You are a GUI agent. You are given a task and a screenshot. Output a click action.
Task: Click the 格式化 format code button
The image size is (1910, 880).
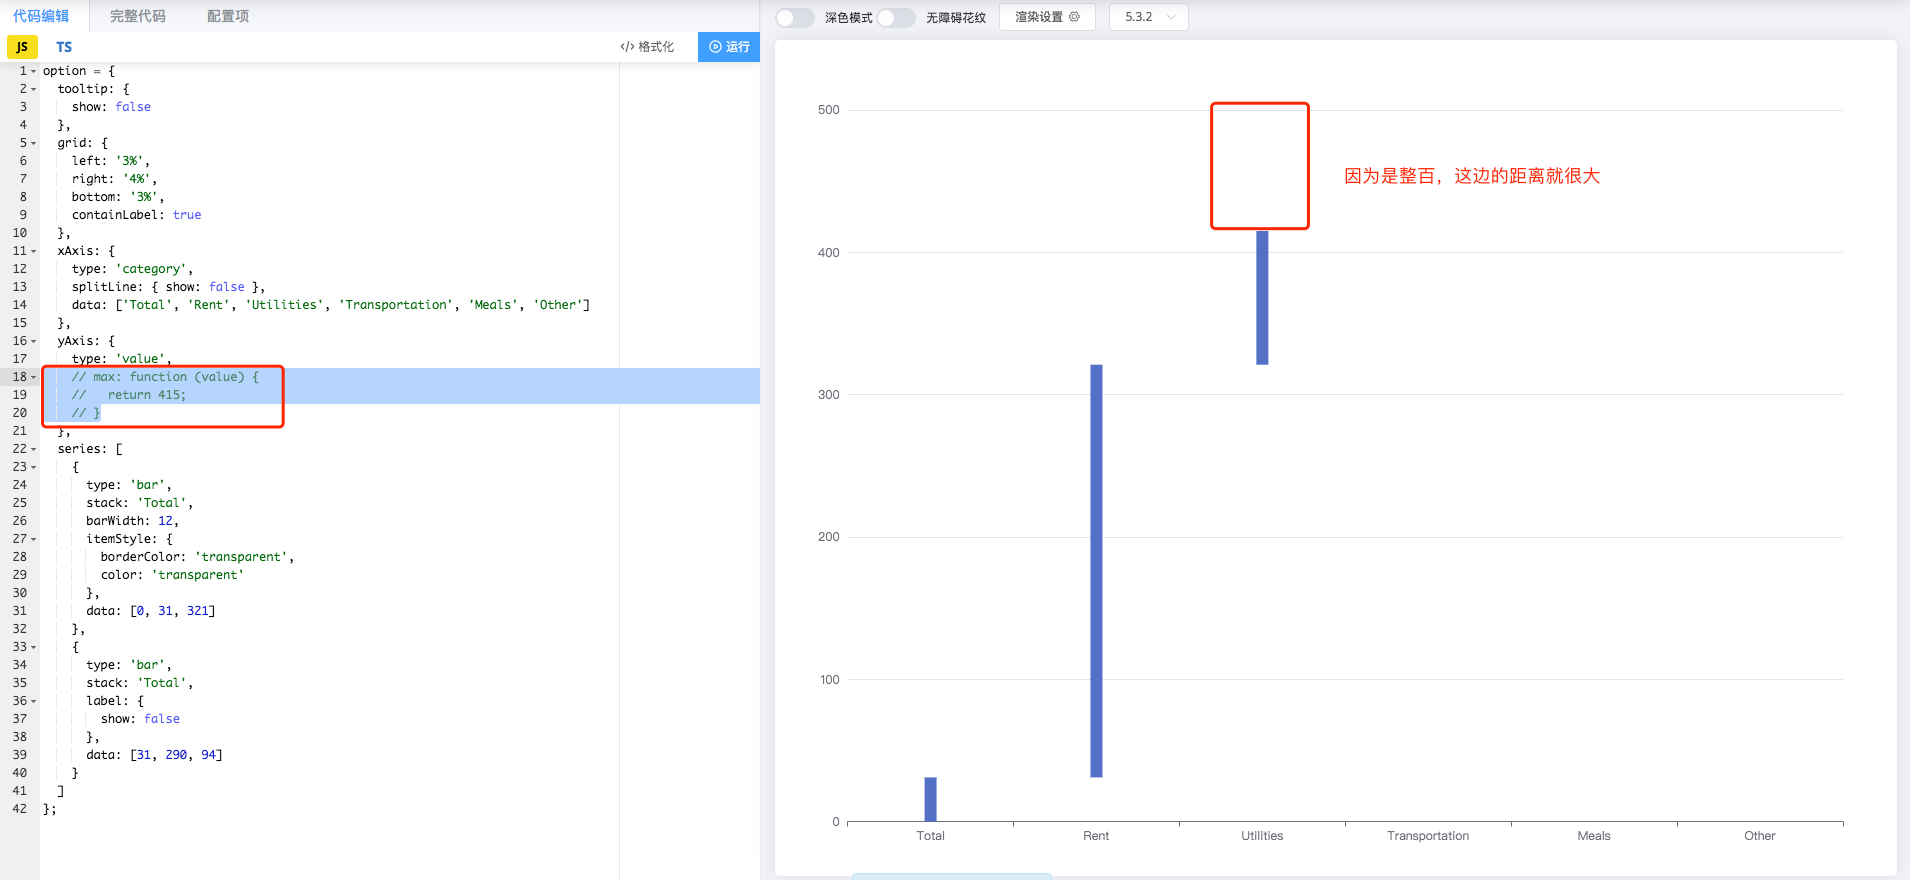[647, 47]
